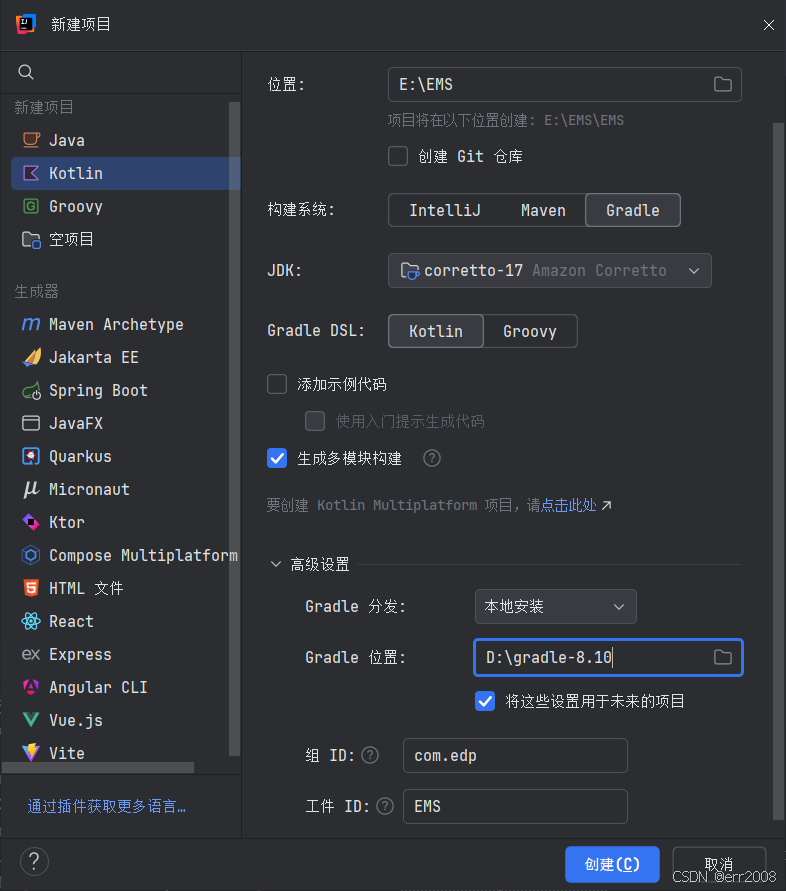Open the Gradle distribution dropdown
This screenshot has height=891, width=786.
[x=555, y=606]
